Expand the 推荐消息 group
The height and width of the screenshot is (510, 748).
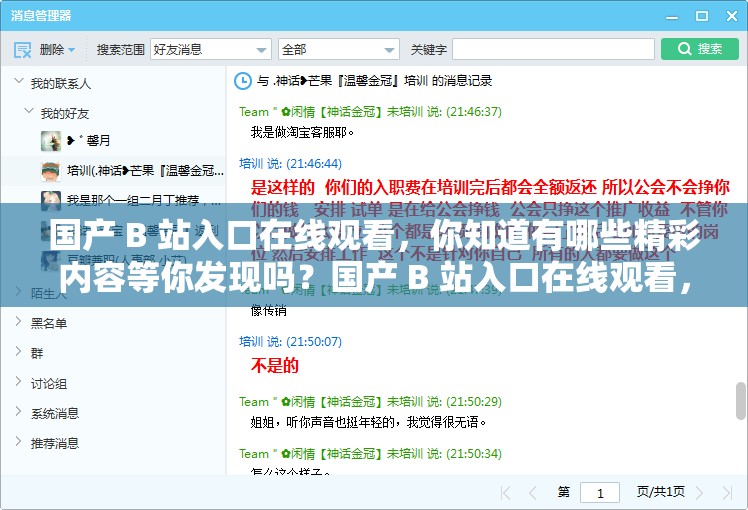click(19, 441)
